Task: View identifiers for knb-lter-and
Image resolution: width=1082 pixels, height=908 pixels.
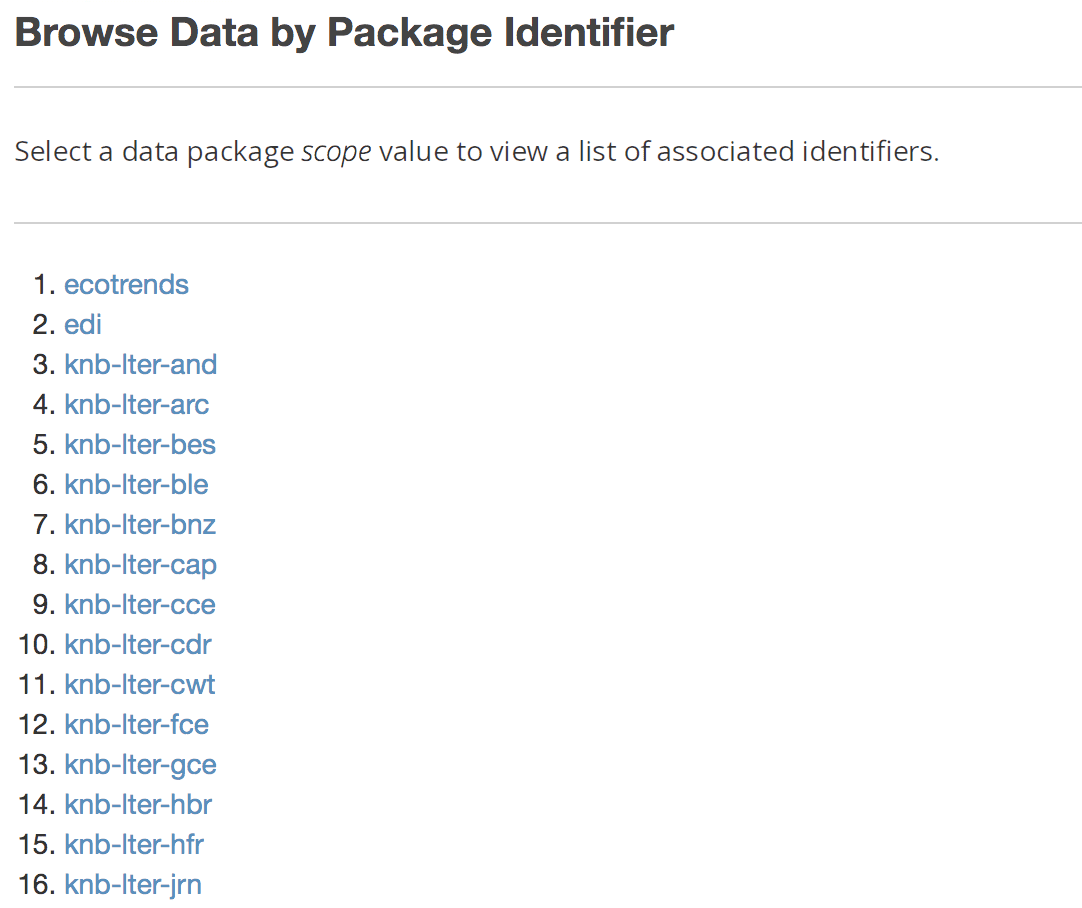Action: click(x=140, y=364)
